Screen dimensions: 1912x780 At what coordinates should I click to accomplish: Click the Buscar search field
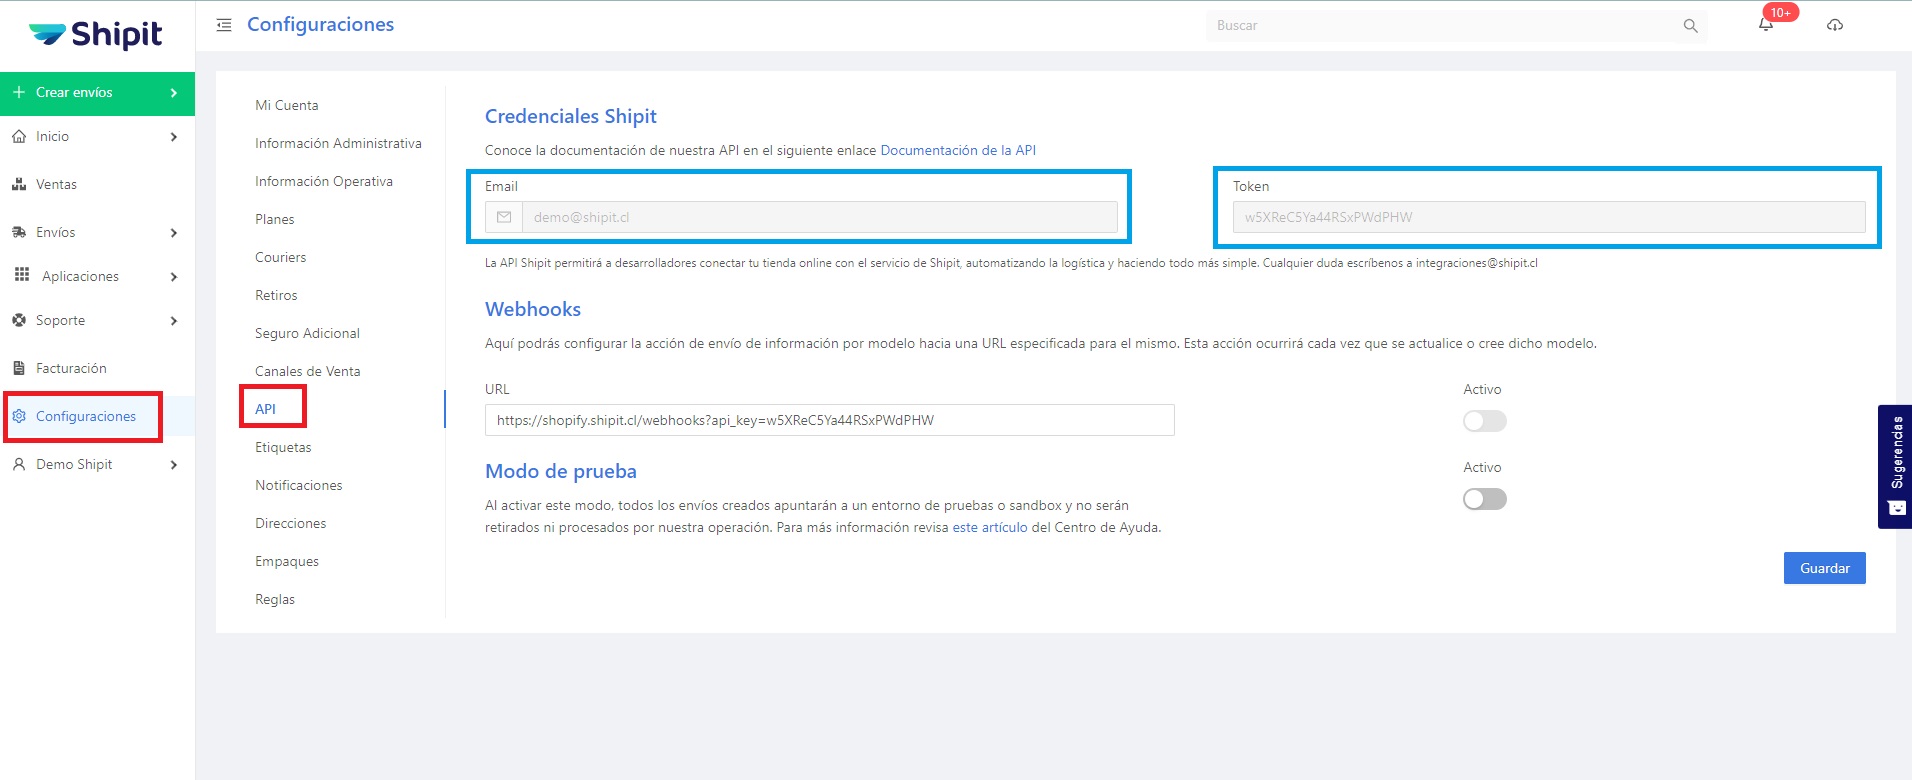[x=1444, y=26]
